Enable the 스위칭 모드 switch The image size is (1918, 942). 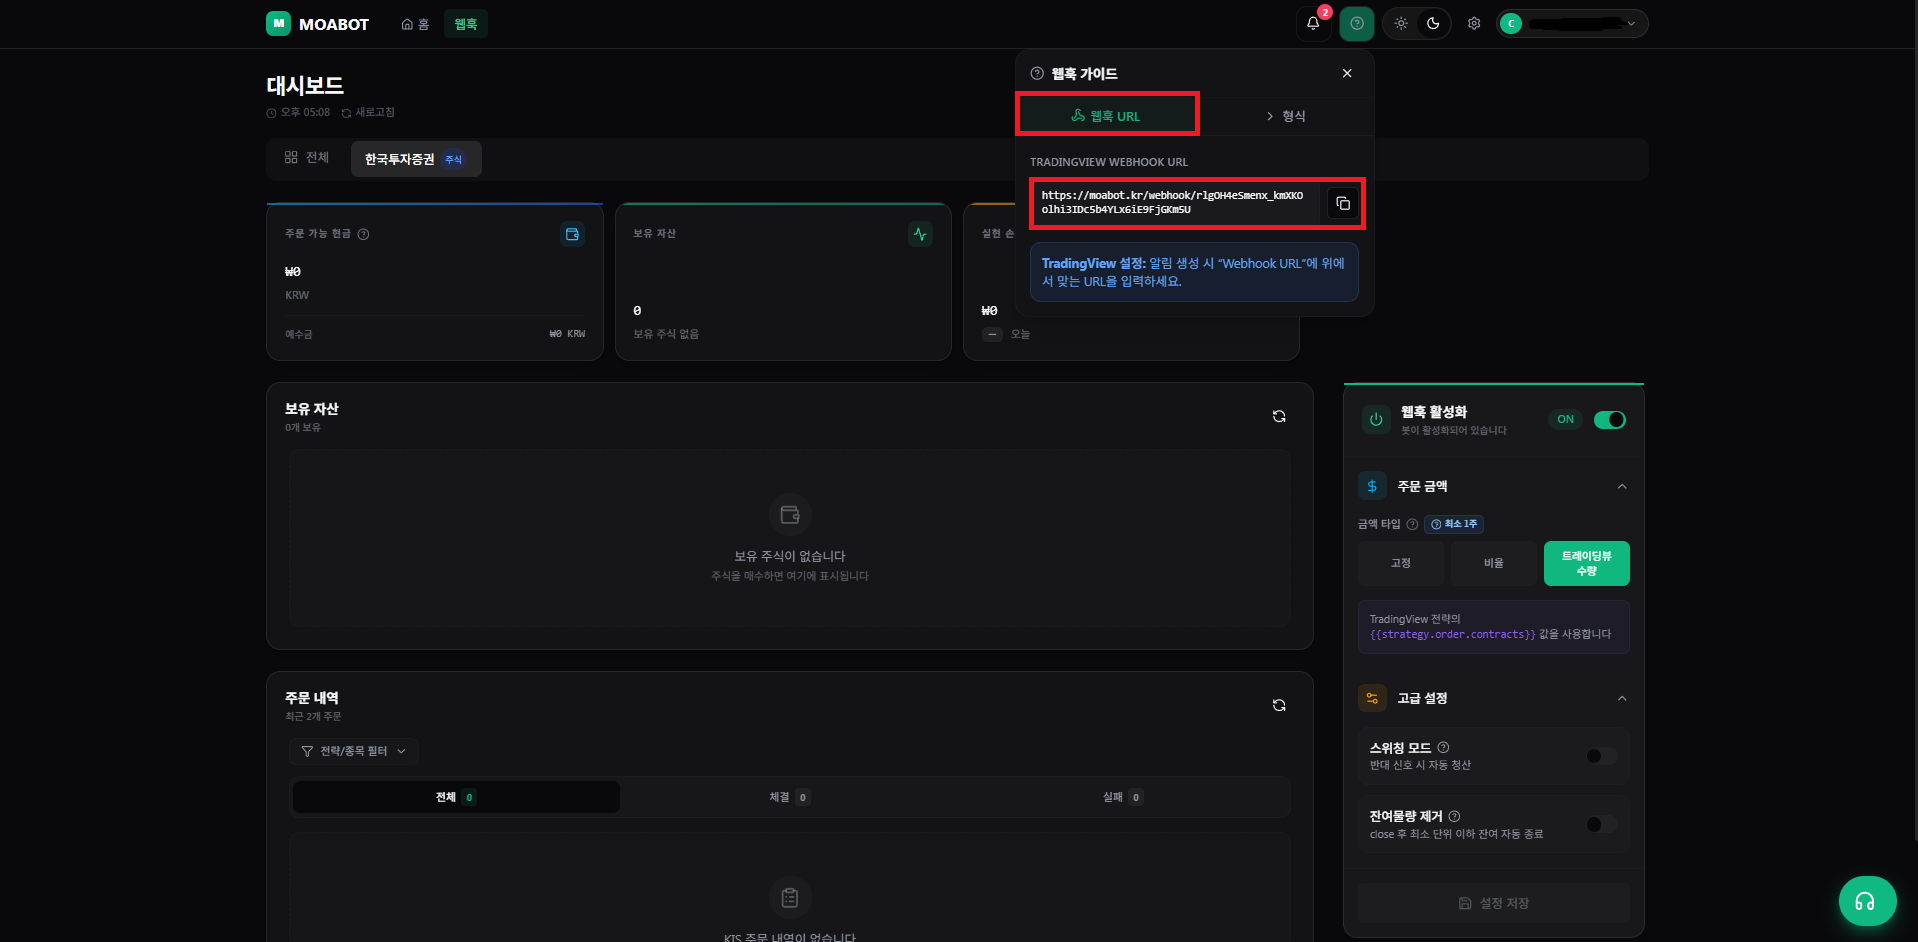[x=1601, y=756]
